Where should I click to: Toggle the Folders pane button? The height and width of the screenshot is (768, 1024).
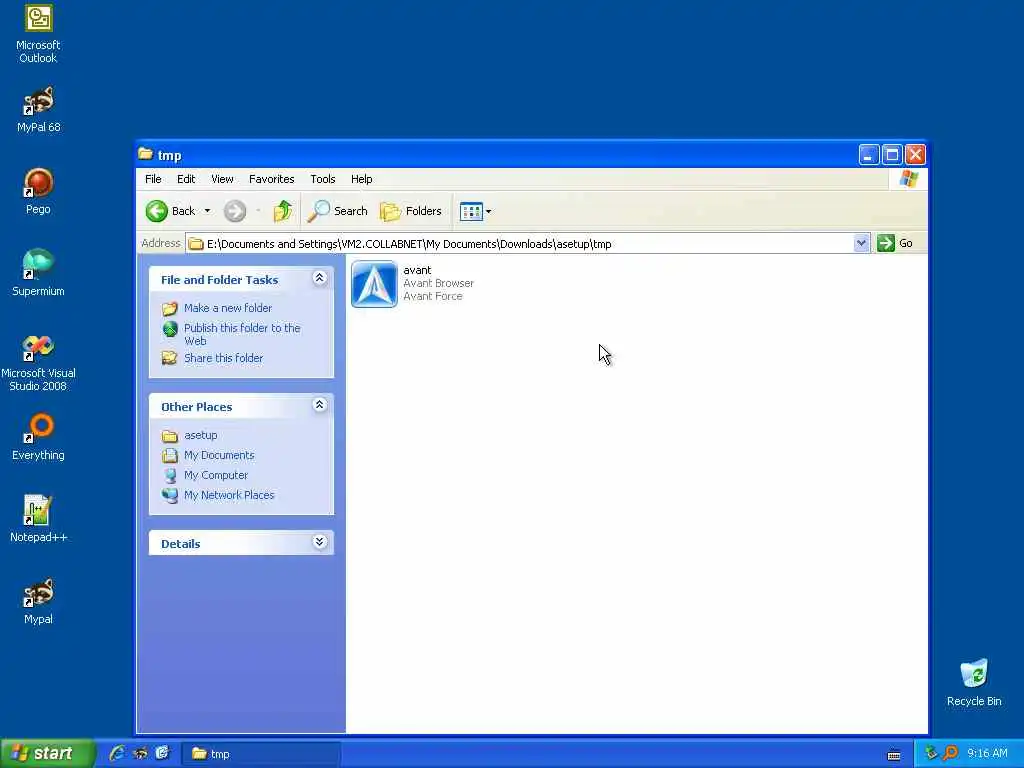411,211
